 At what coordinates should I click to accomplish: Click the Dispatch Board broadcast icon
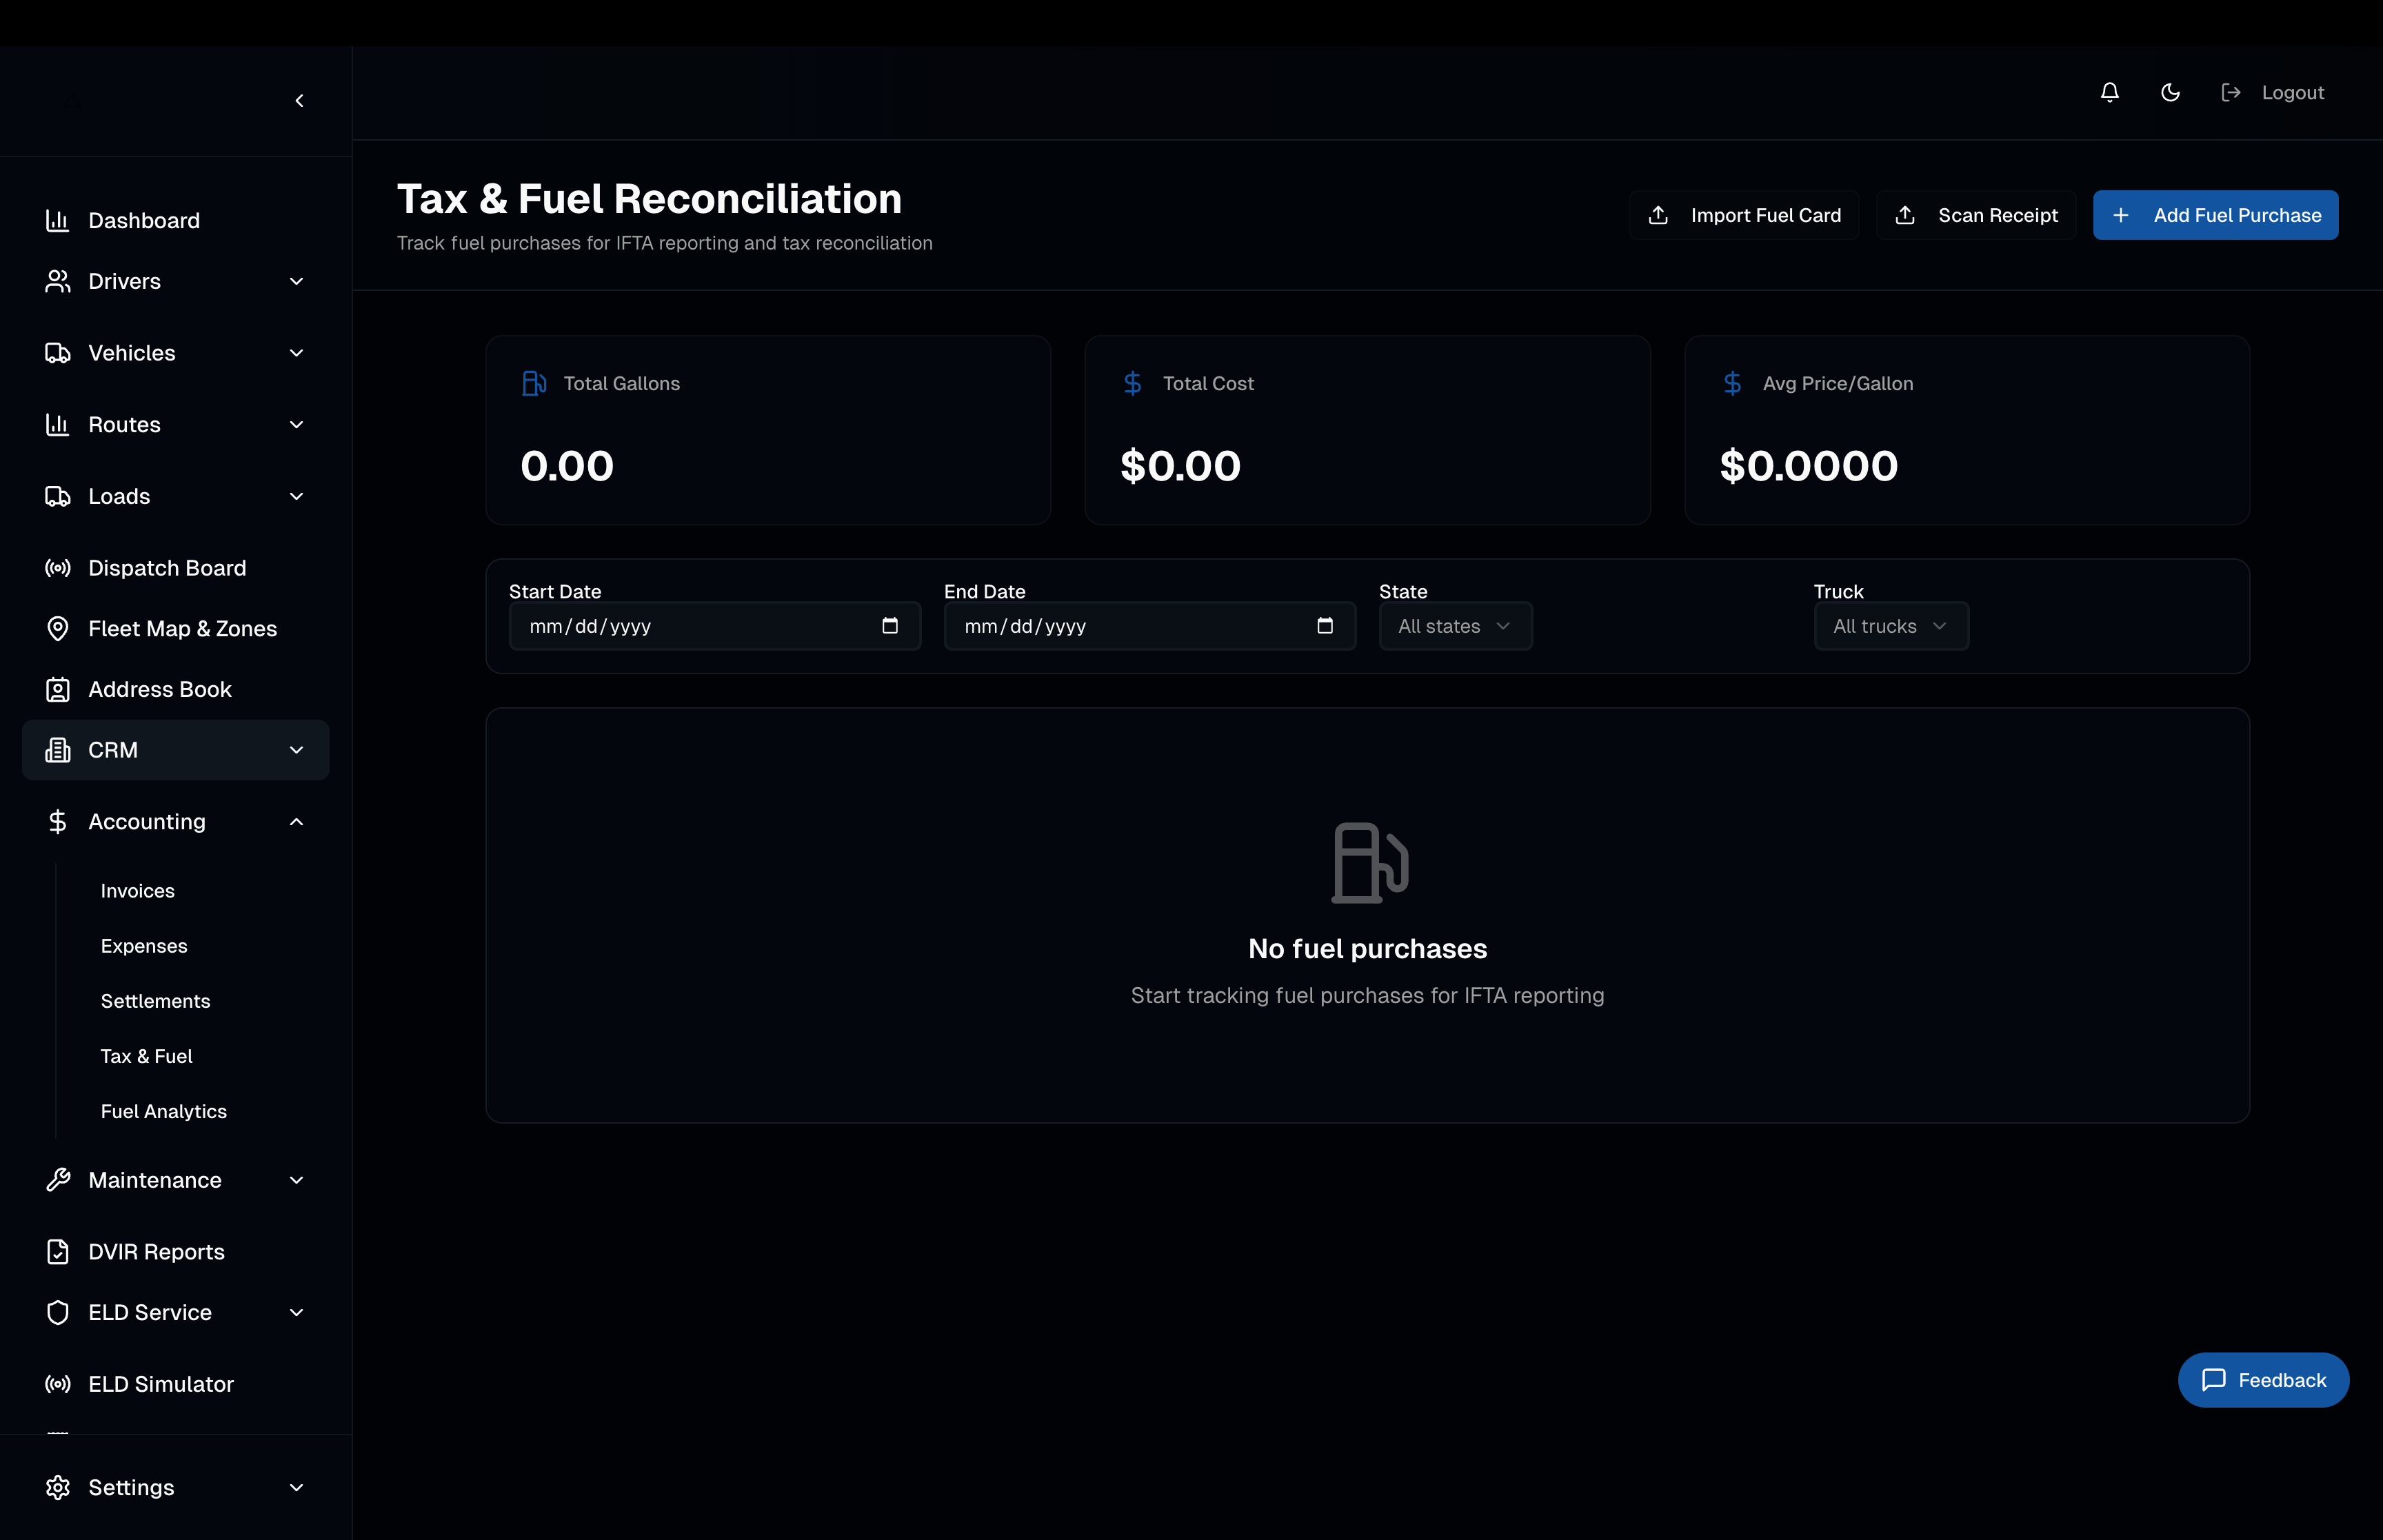[58, 568]
